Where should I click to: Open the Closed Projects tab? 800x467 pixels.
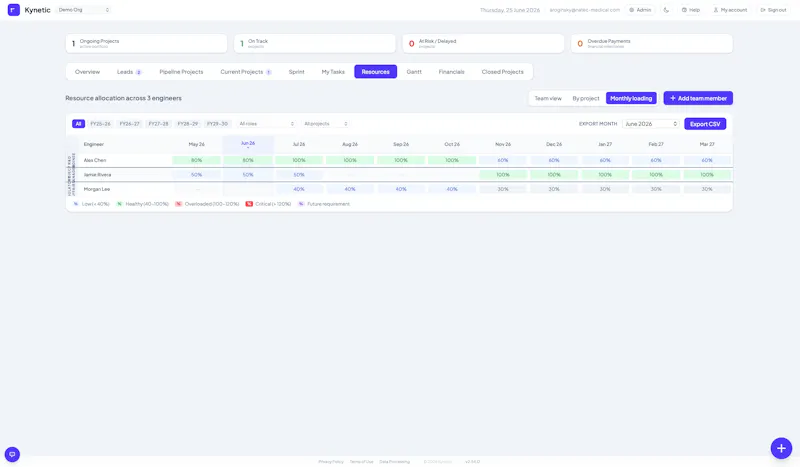(503, 72)
